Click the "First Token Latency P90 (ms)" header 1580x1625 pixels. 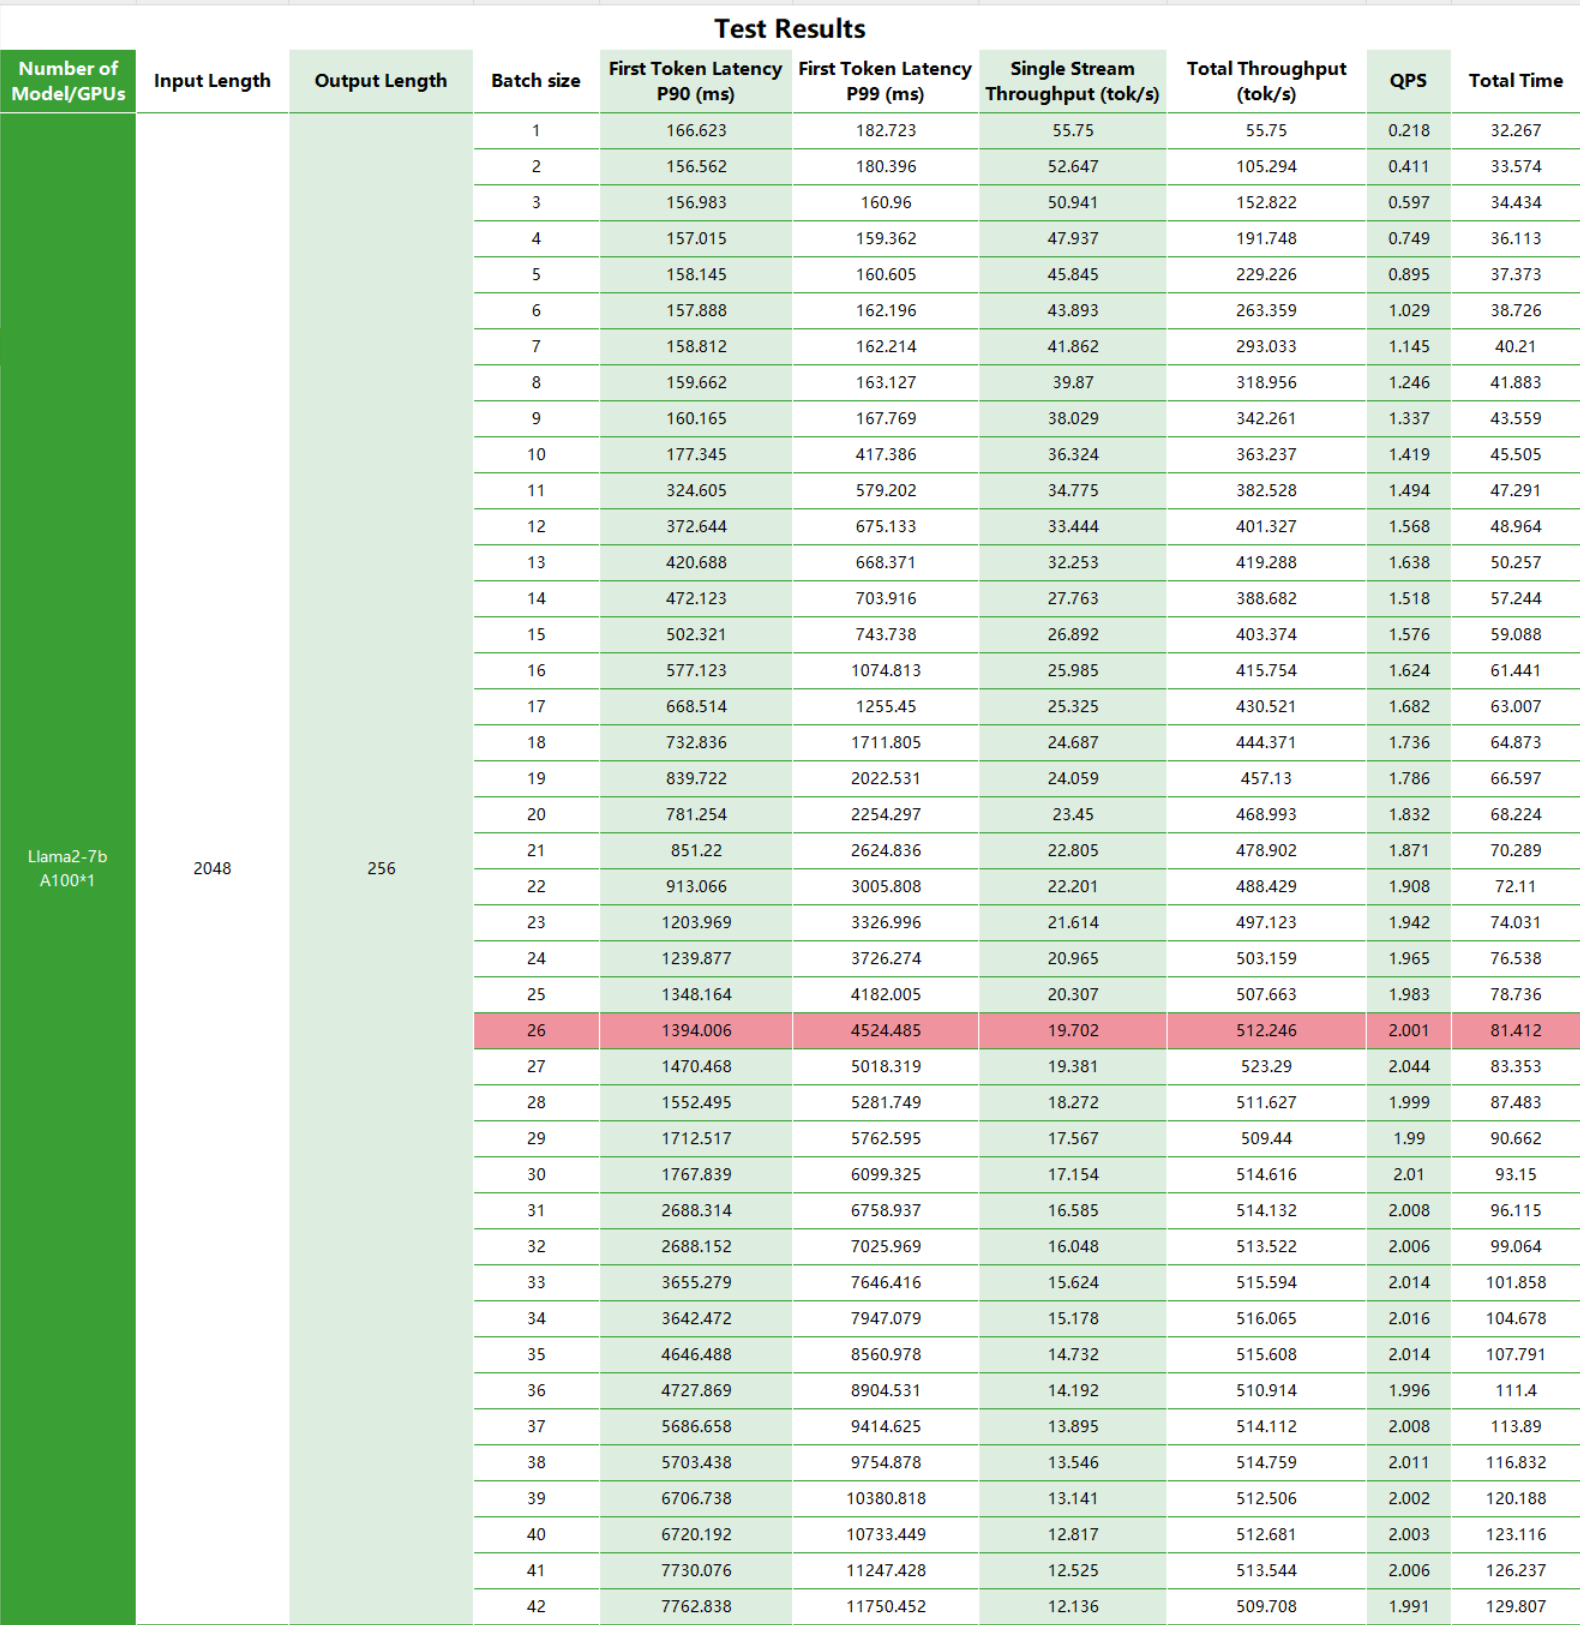point(696,81)
